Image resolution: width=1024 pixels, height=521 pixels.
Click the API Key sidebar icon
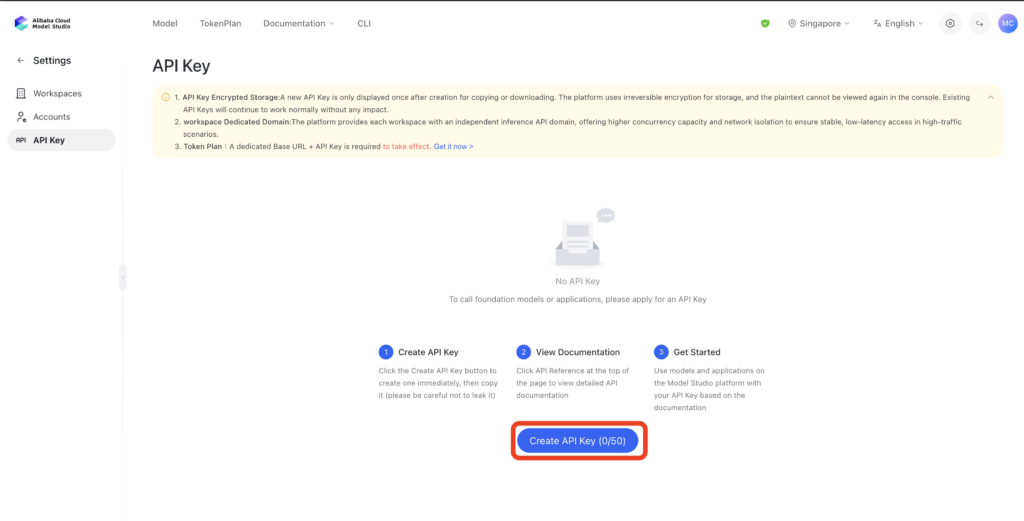(x=21, y=140)
